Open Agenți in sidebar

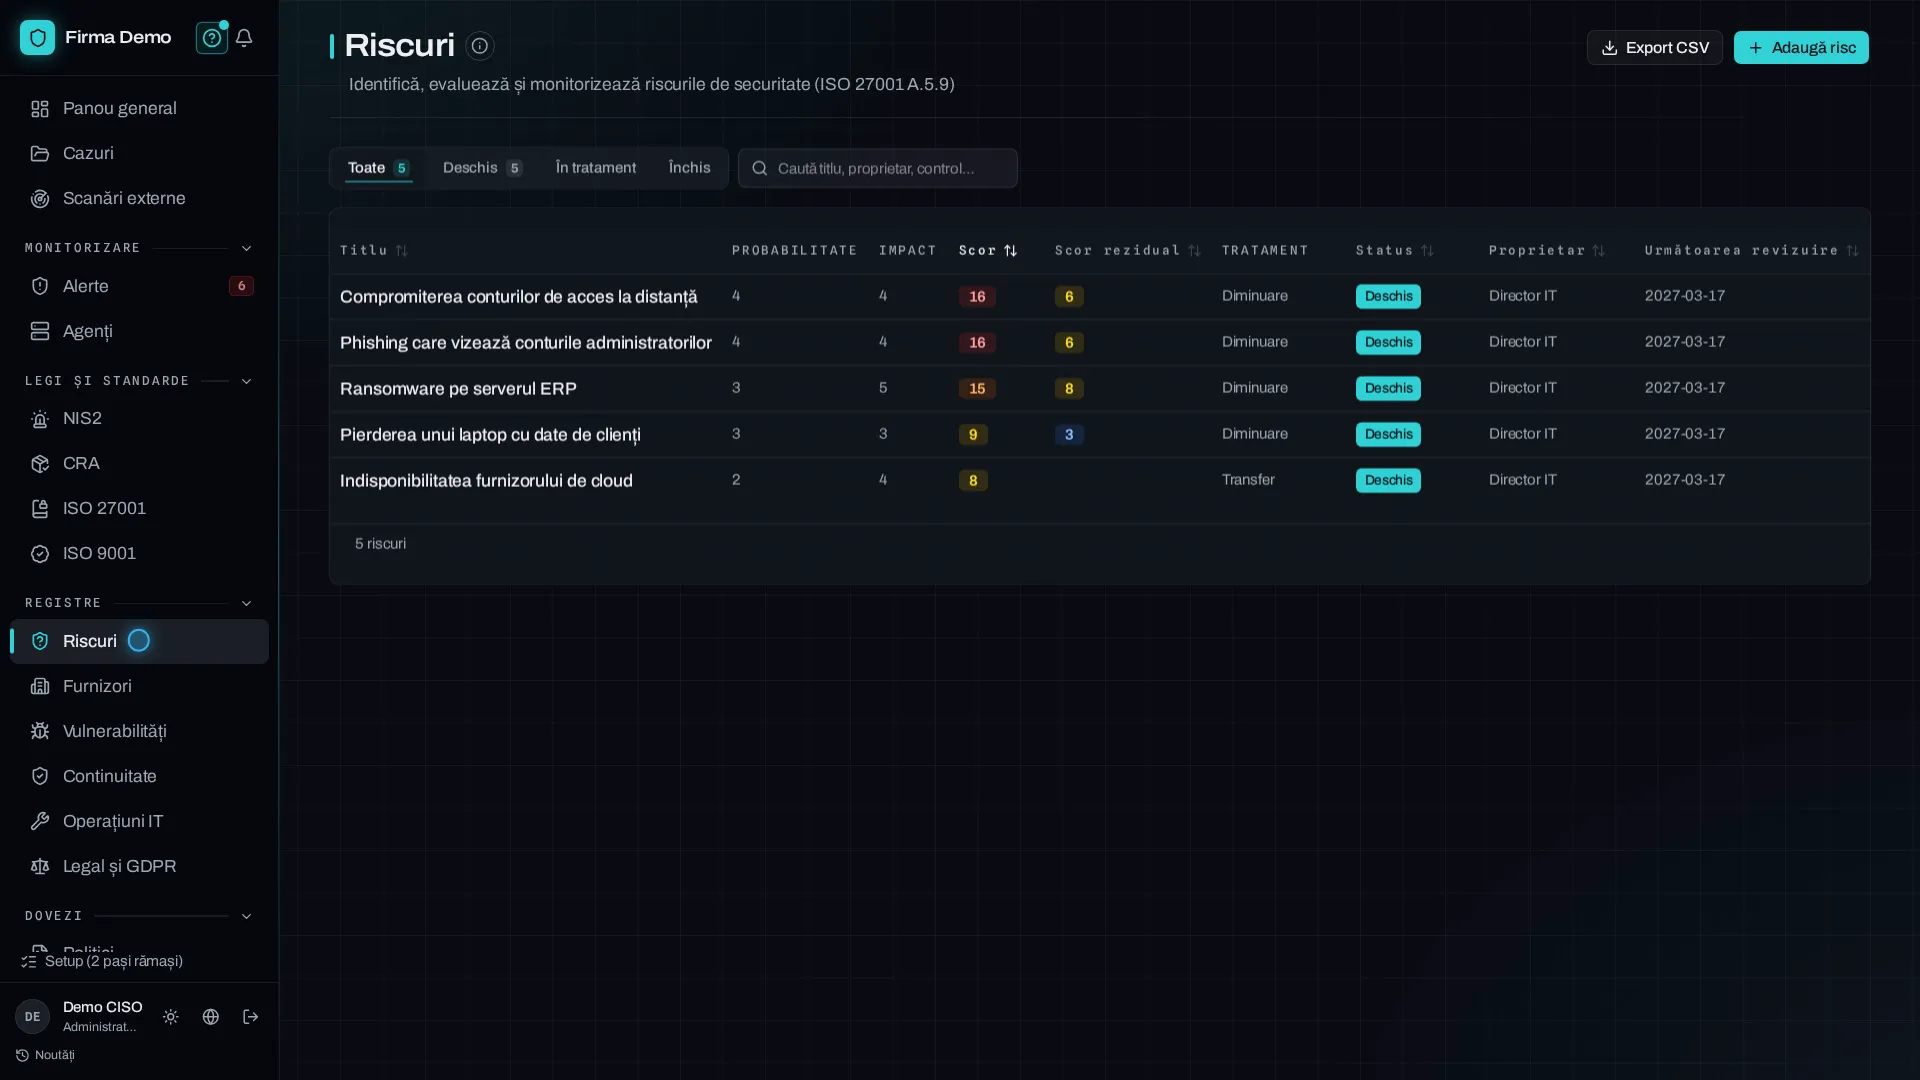coord(139,331)
